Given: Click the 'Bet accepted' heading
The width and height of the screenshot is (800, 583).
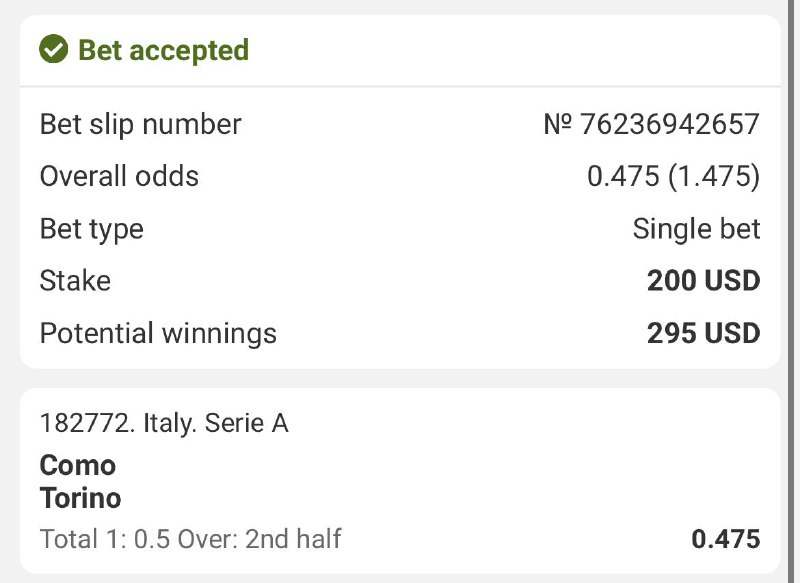Looking at the screenshot, I should click(x=163, y=50).
